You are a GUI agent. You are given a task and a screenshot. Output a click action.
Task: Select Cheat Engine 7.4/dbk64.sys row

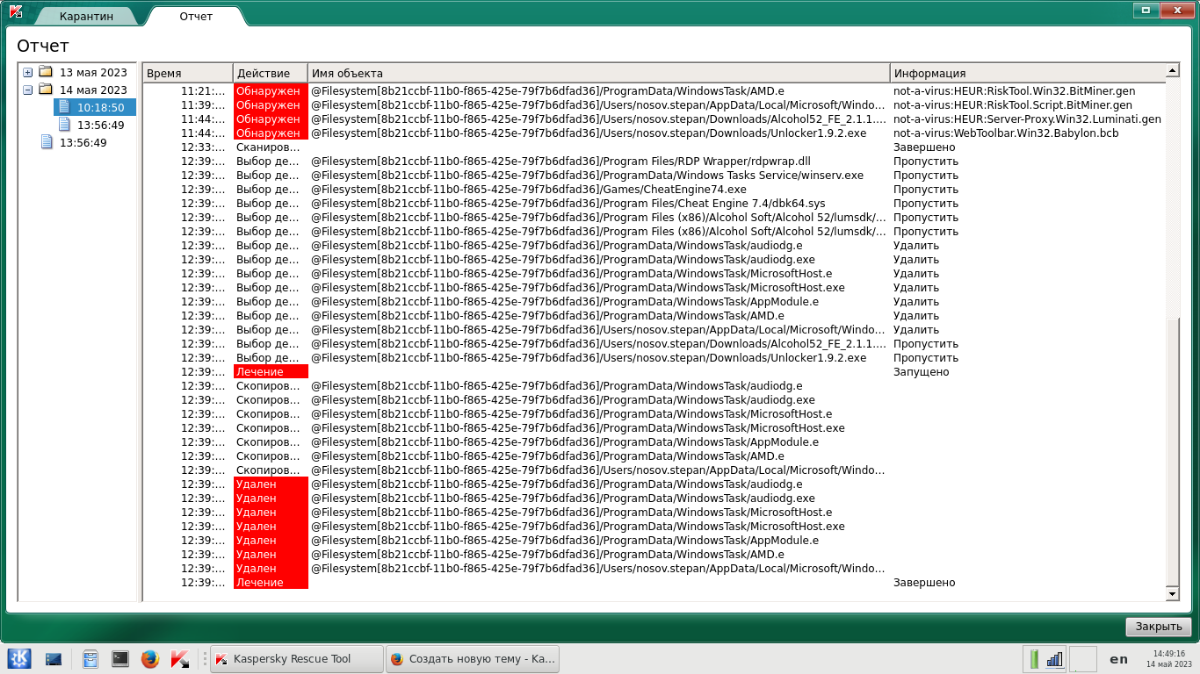tap(655, 202)
